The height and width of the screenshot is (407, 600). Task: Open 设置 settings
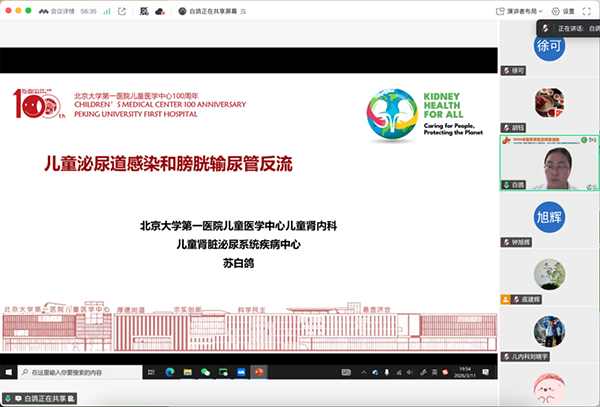[x=563, y=11]
